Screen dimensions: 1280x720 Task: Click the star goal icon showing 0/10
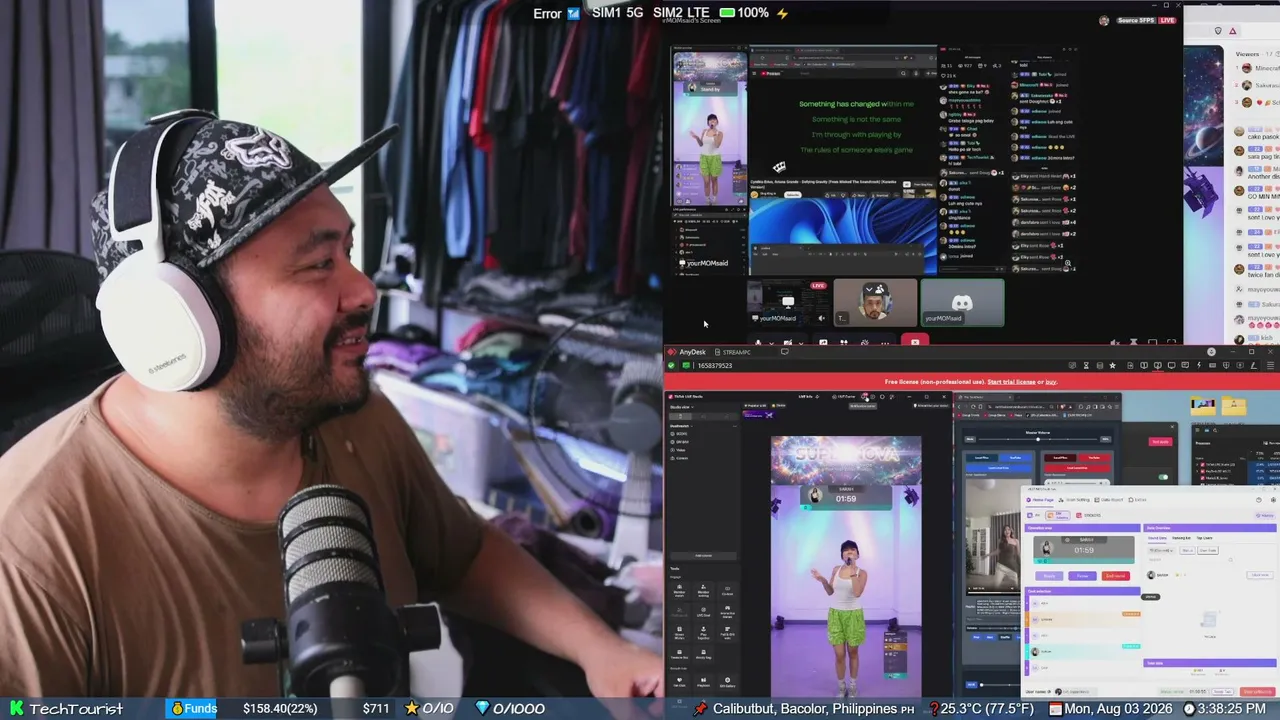tap(411, 708)
